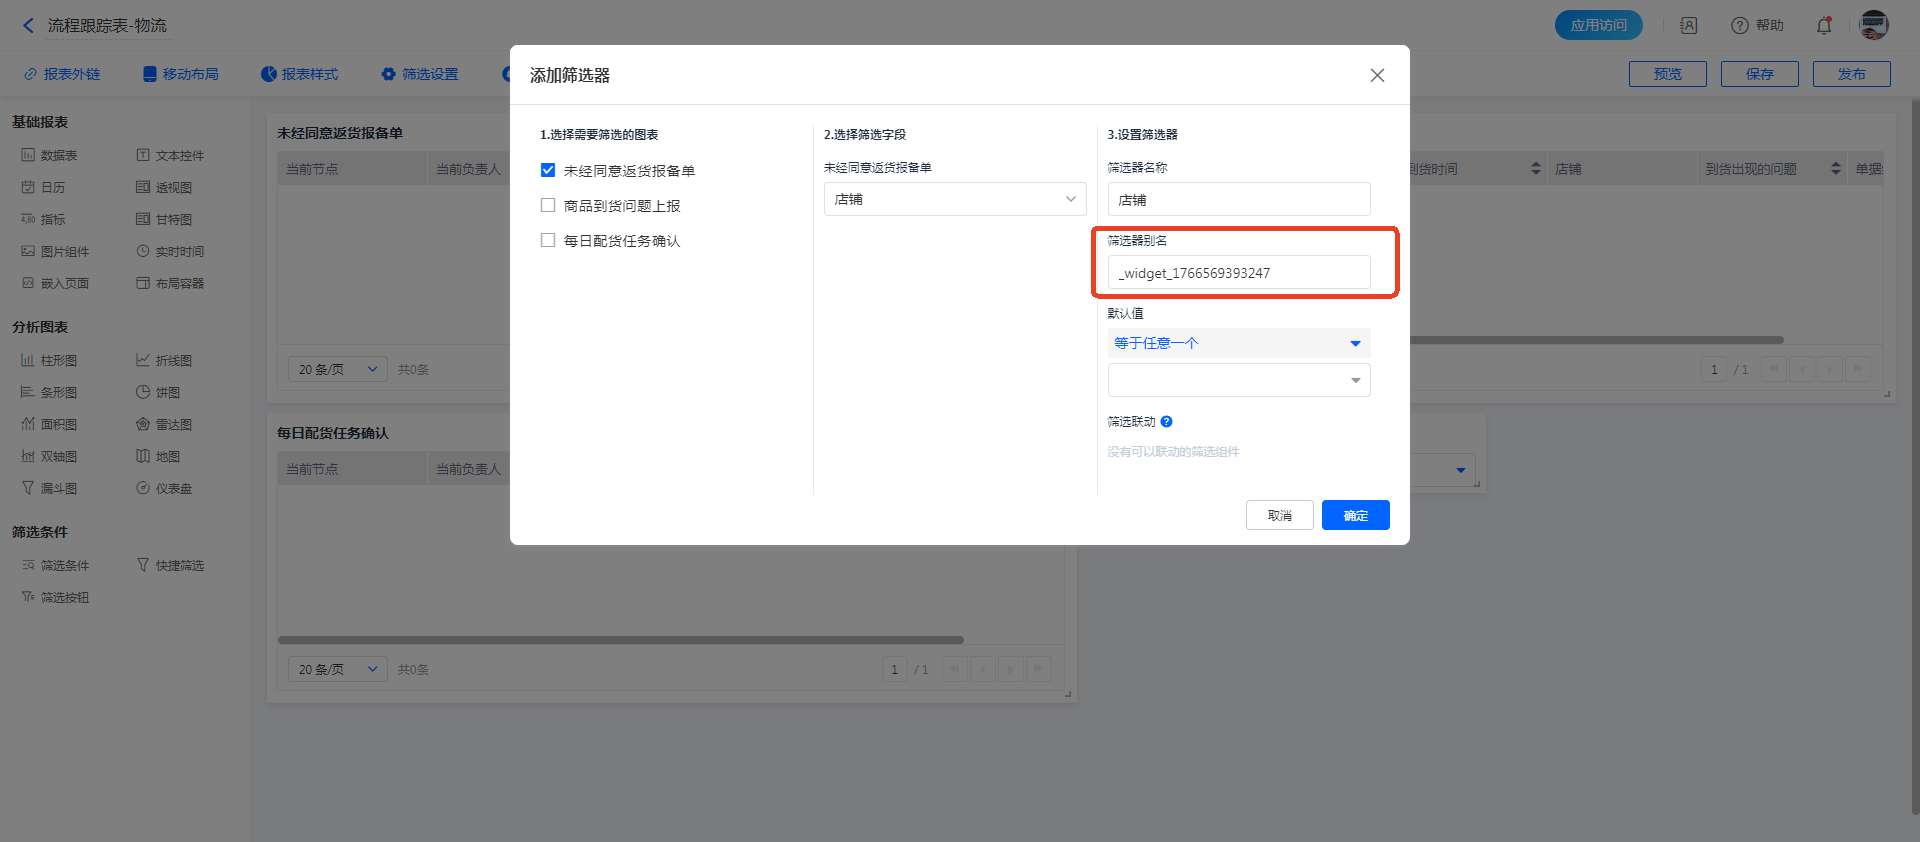Click the 帮助 help icon

point(1740,26)
